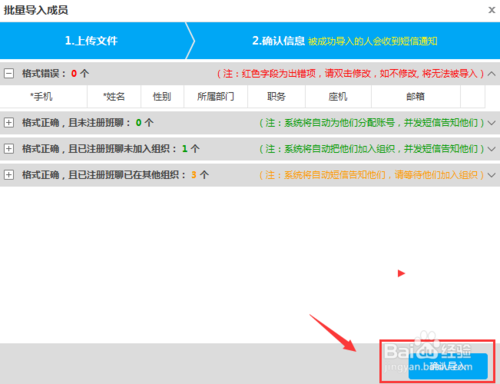Collapse the 格式错误 section with minus icon

click(9, 73)
